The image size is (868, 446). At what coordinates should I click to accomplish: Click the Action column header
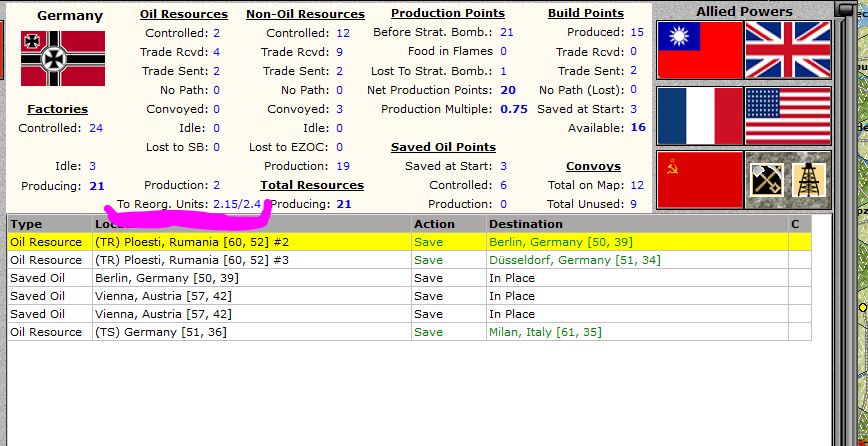[x=449, y=224]
